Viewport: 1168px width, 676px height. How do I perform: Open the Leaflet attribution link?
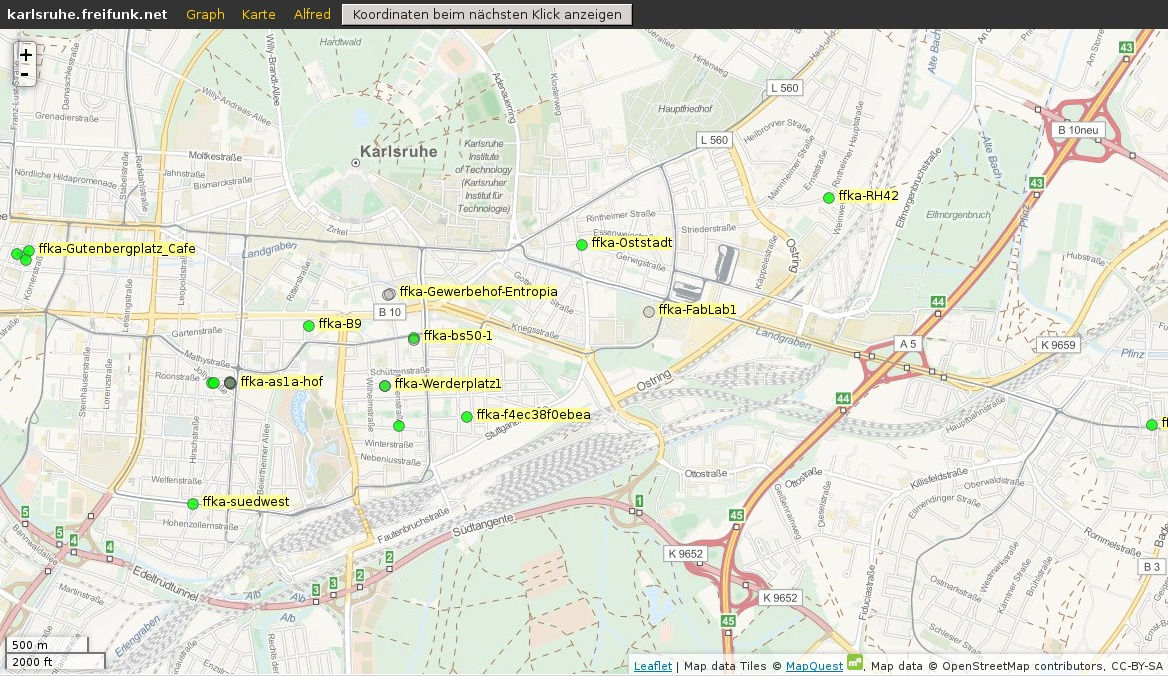[652, 665]
